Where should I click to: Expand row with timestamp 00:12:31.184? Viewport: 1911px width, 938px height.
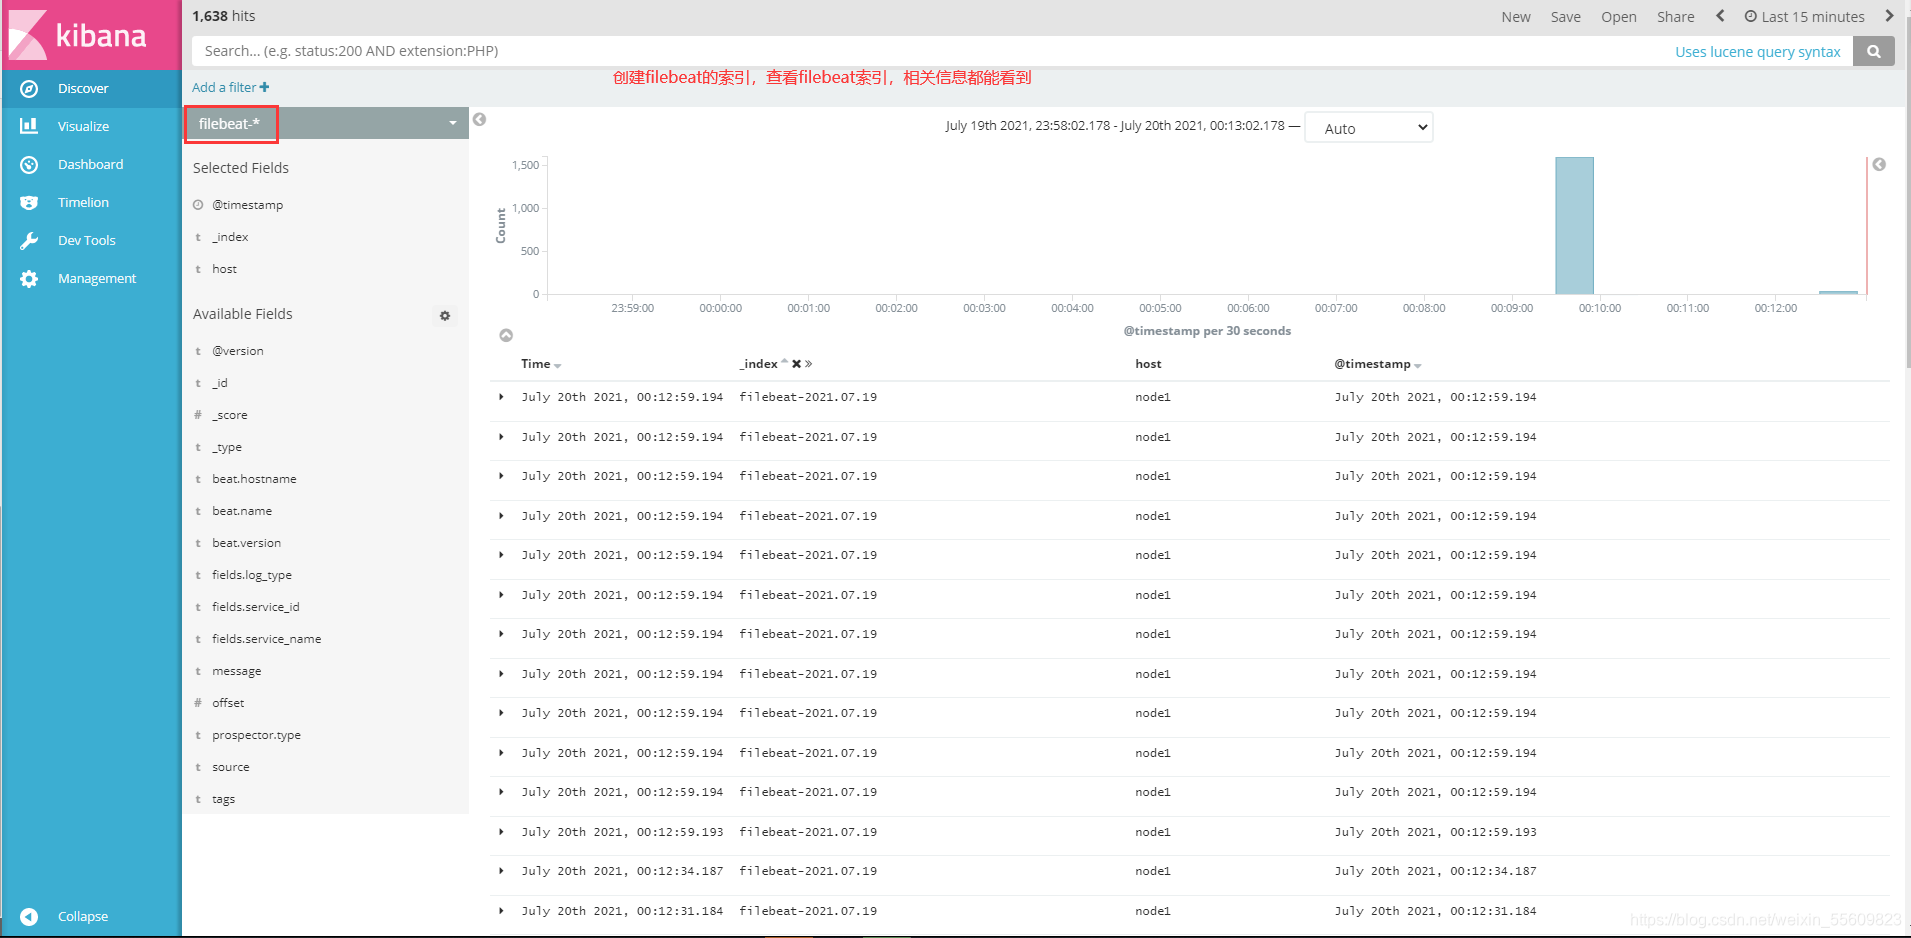[x=501, y=911]
